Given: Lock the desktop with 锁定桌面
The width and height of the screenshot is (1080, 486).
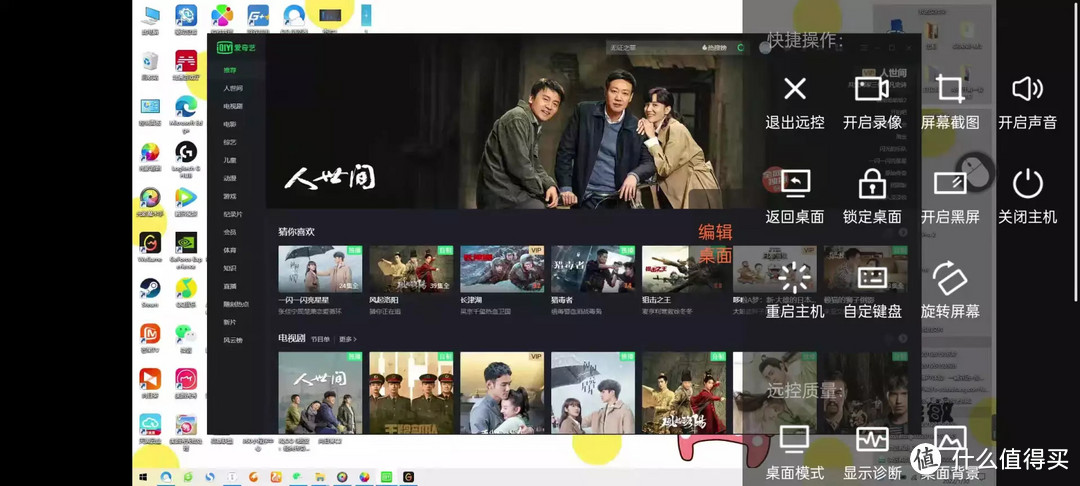Looking at the screenshot, I should coord(872,183).
